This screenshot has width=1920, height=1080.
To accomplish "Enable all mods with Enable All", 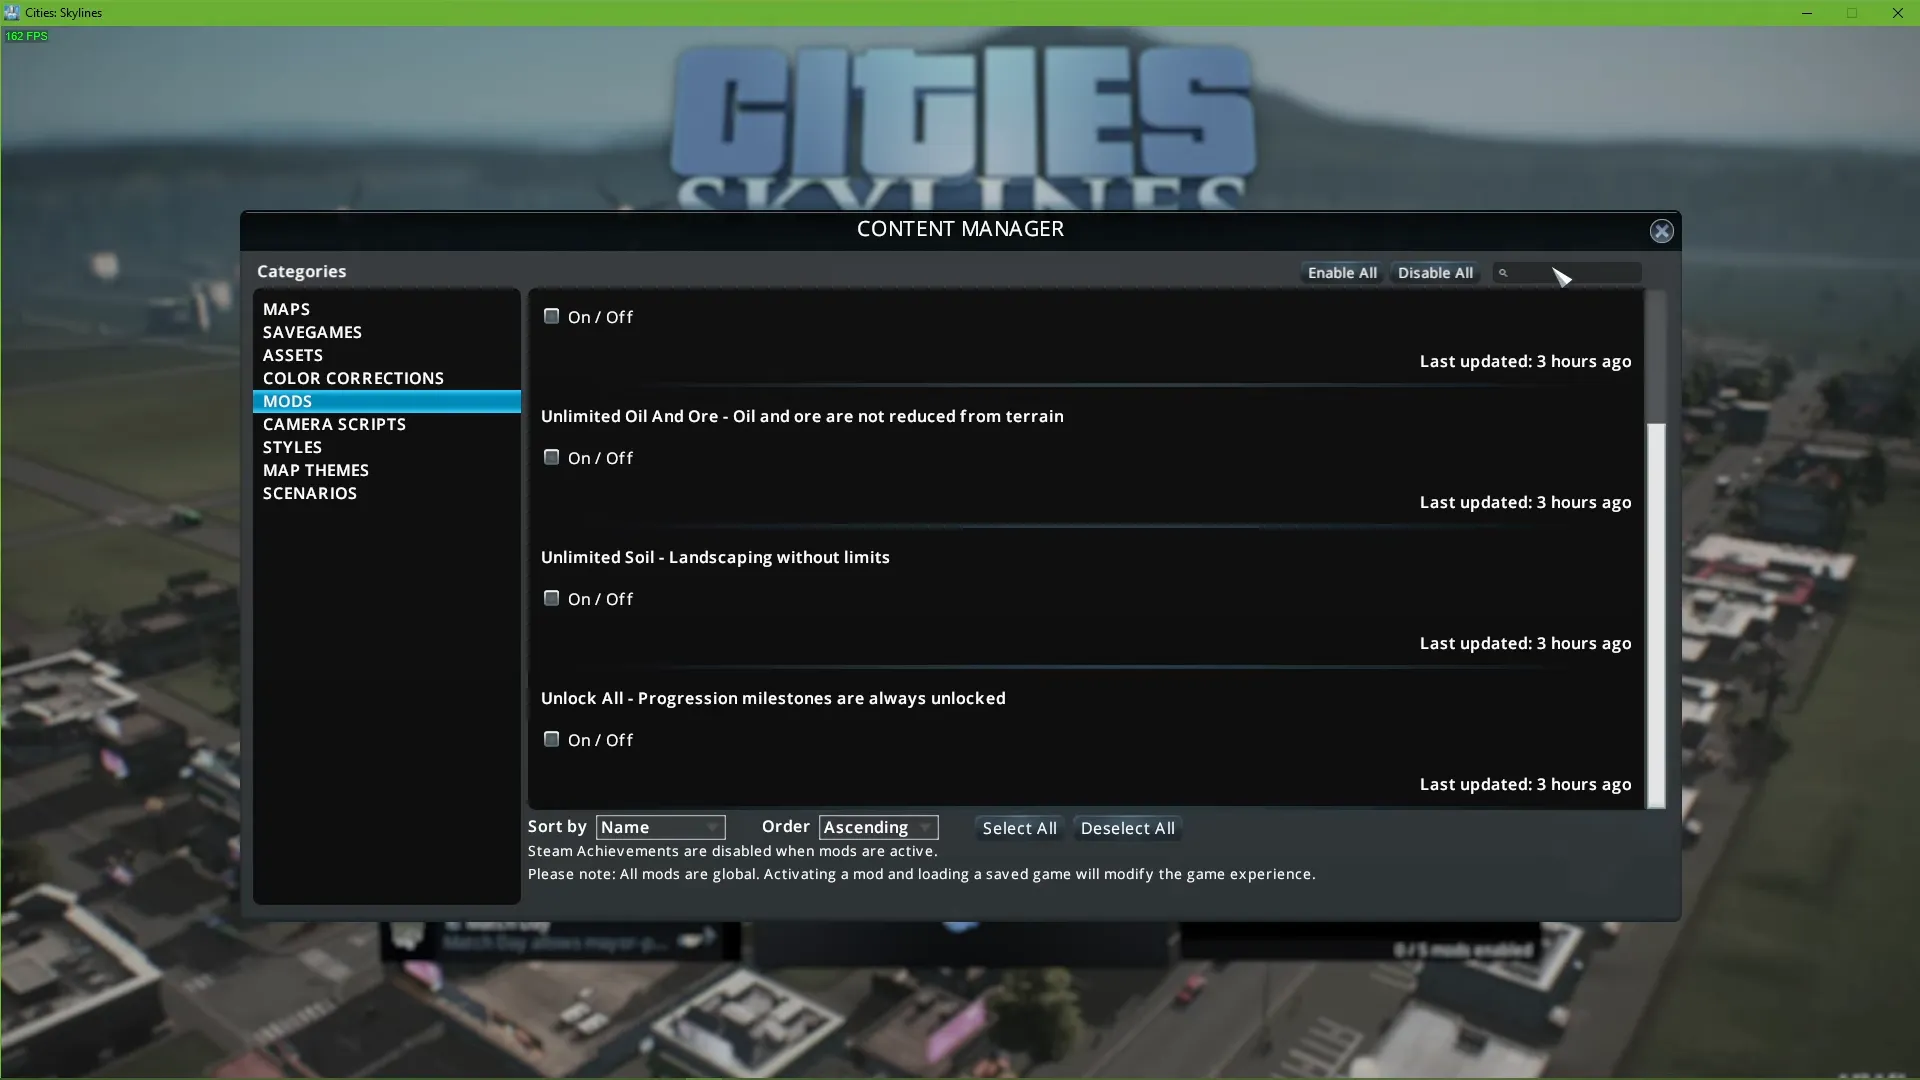I will pyautogui.click(x=1342, y=273).
